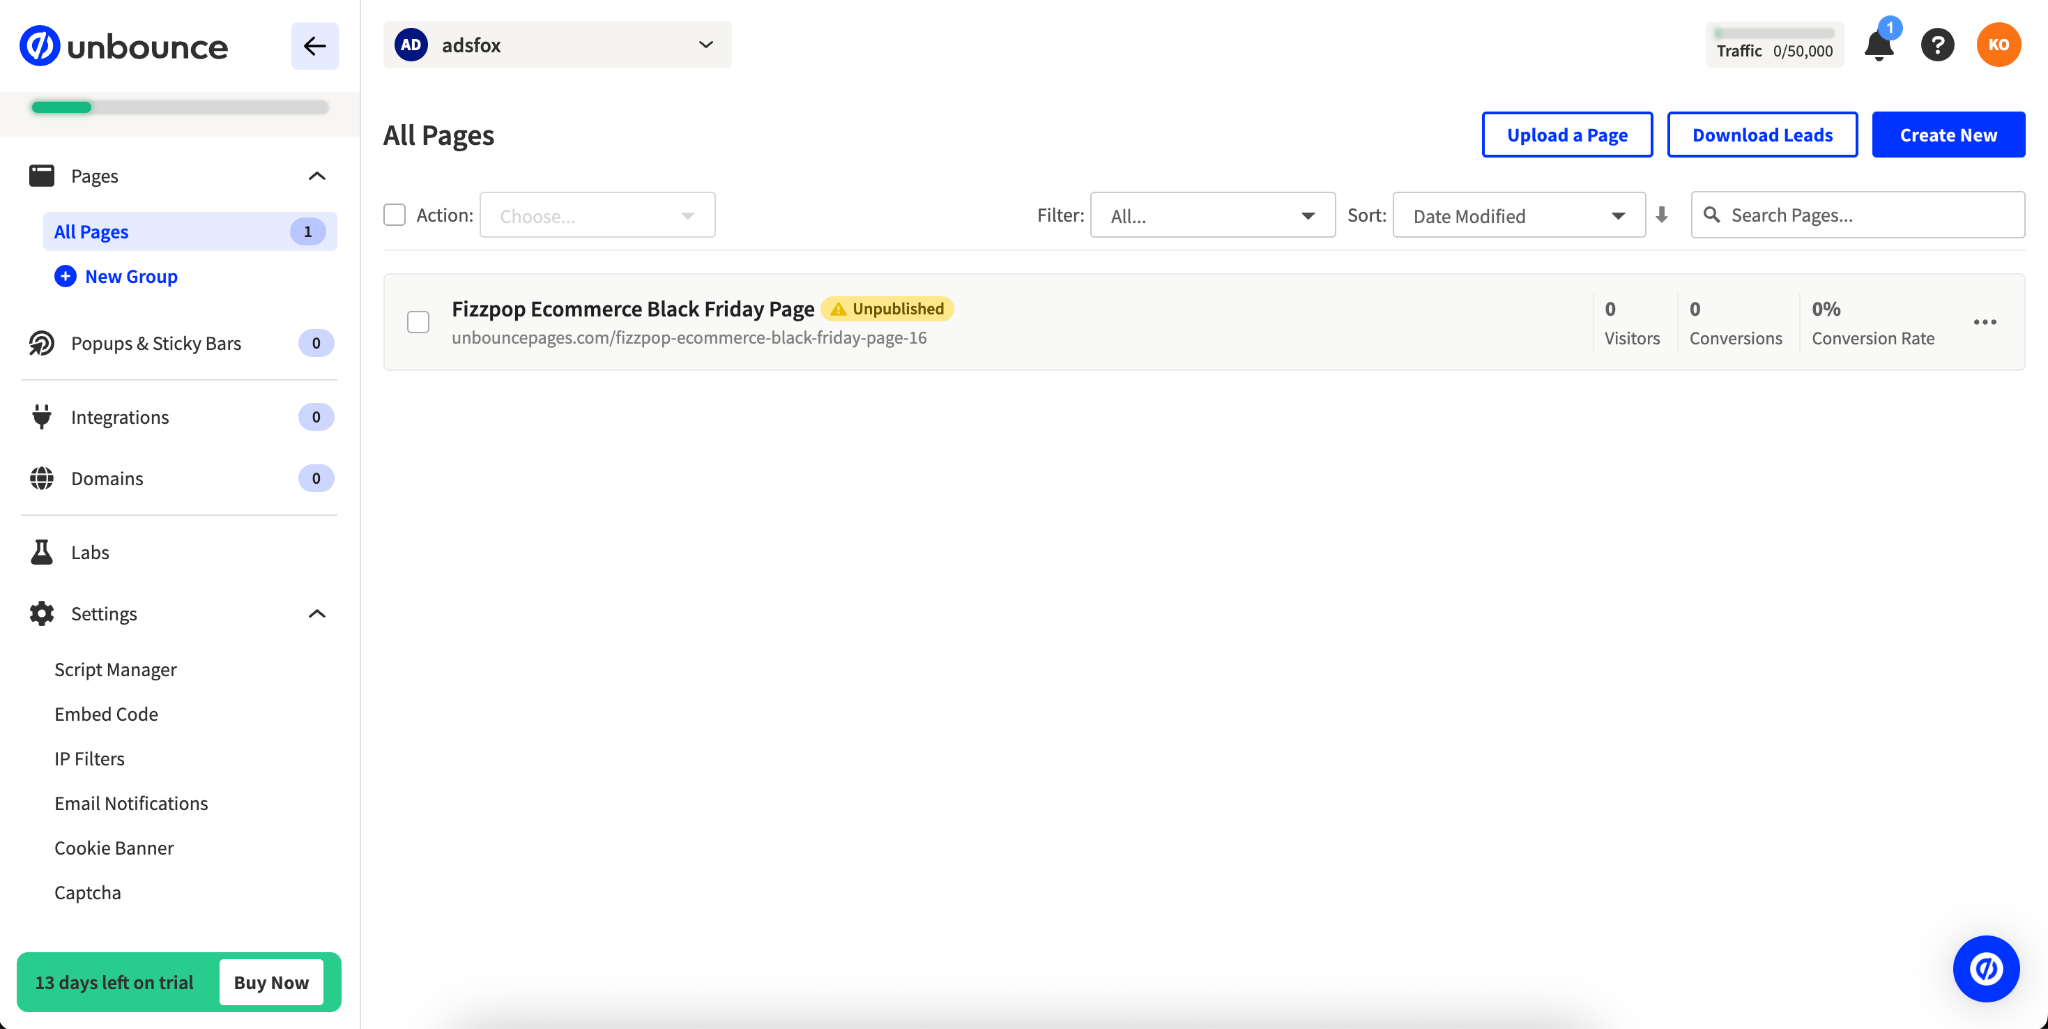Collapse the Settings section chevron
Screen dimensions: 2048x1029
[x=317, y=614]
